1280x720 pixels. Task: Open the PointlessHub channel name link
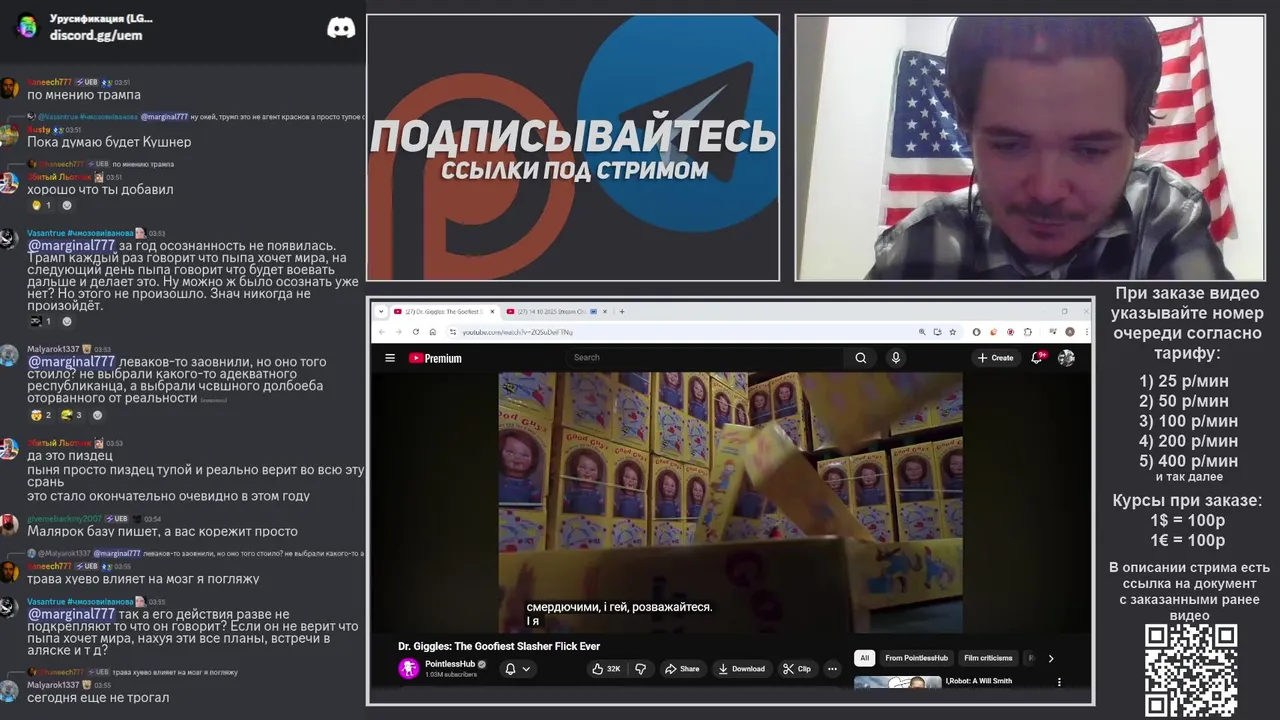(450, 664)
